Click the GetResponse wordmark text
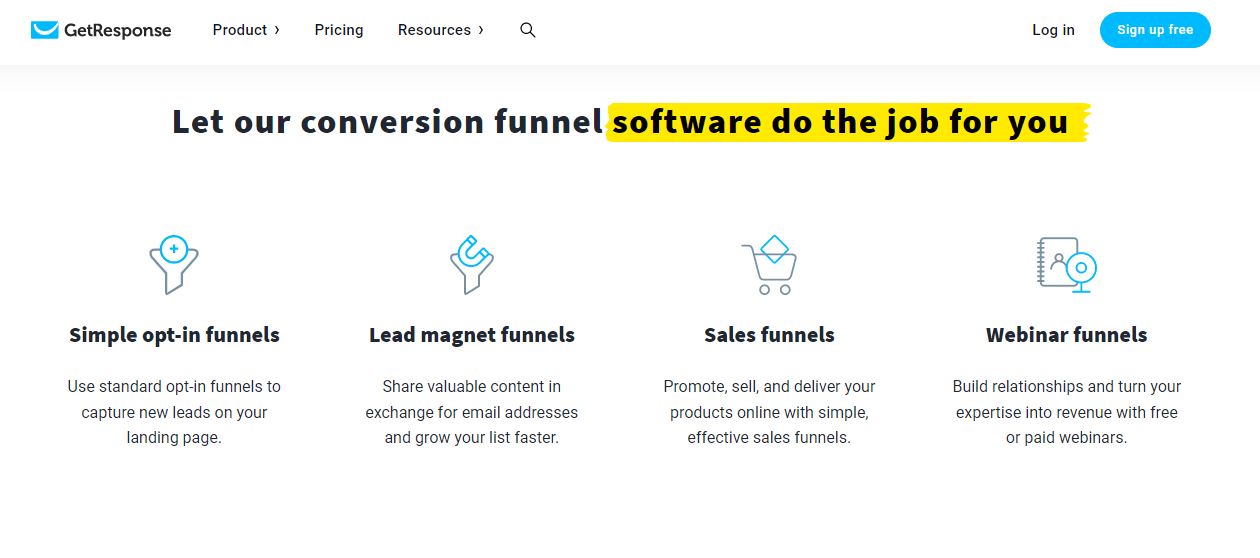The width and height of the screenshot is (1260, 558). (118, 31)
